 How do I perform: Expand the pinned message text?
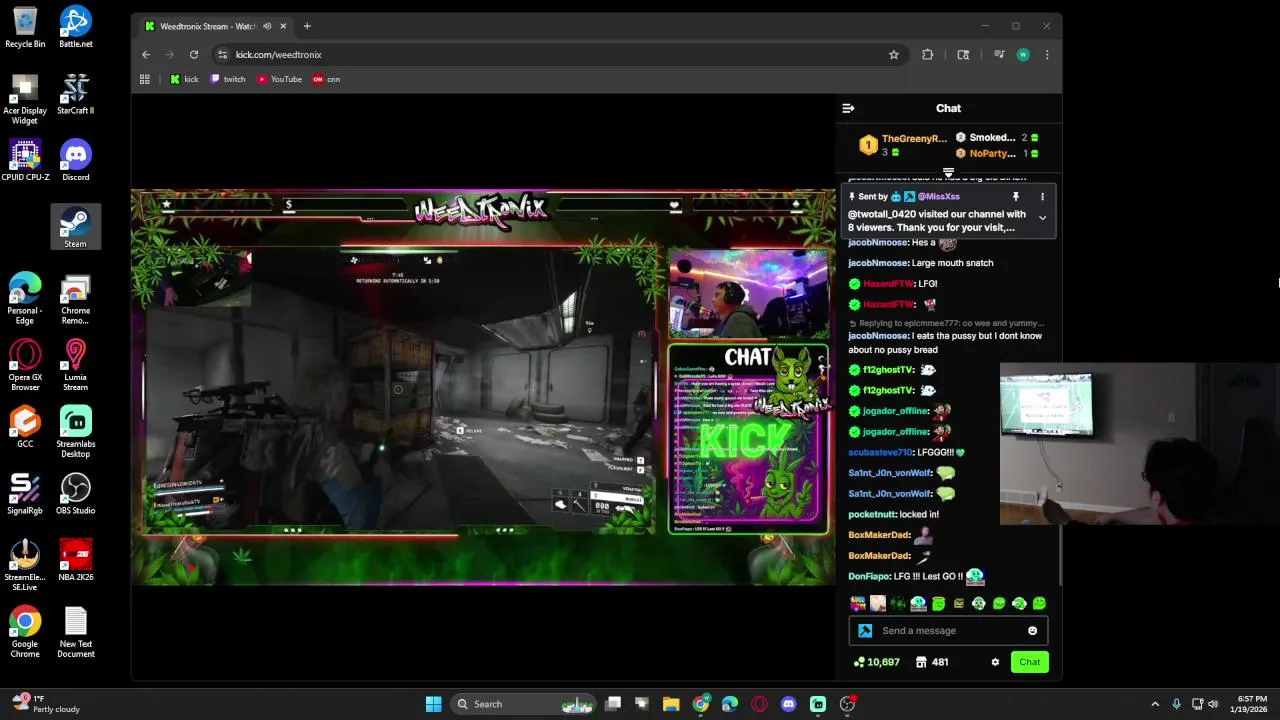(x=1042, y=218)
